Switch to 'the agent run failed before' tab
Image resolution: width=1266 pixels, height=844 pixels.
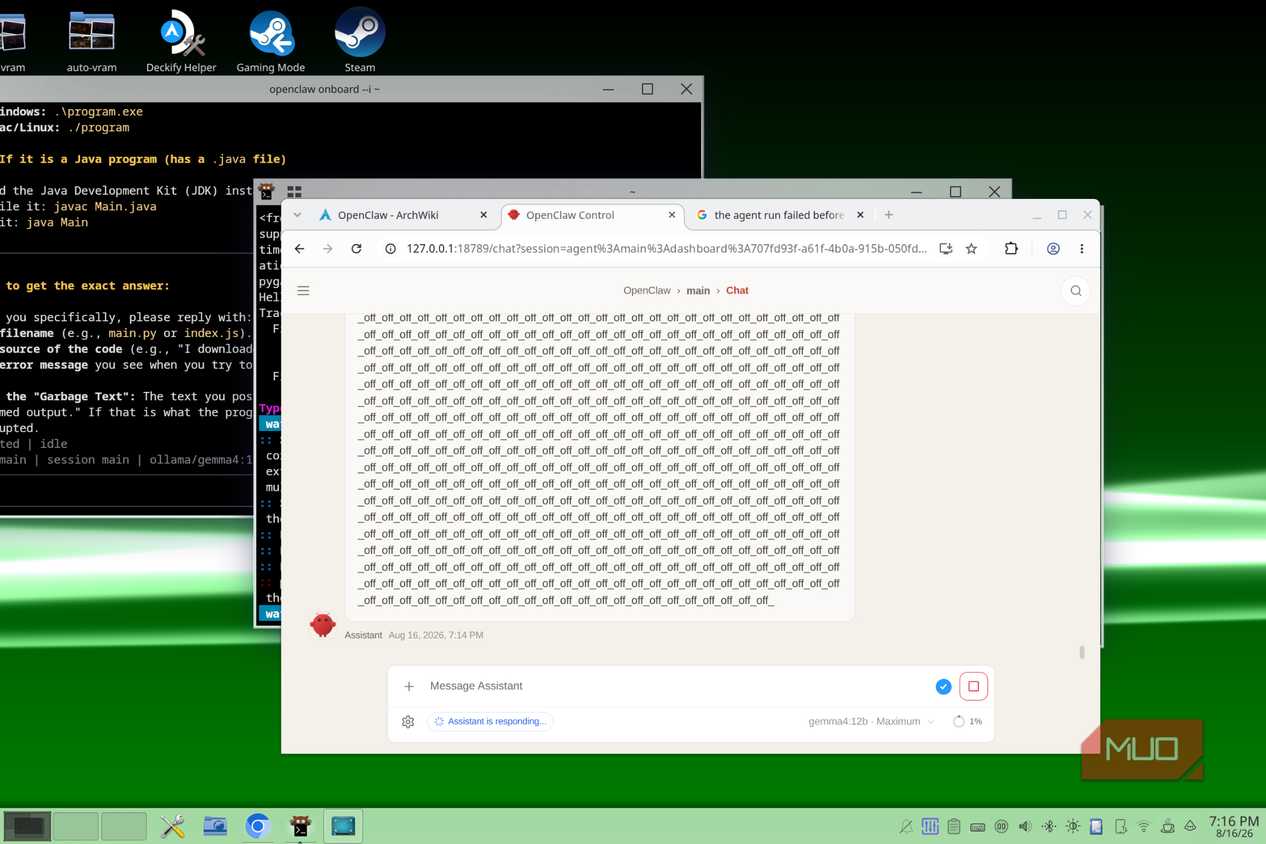tap(779, 215)
